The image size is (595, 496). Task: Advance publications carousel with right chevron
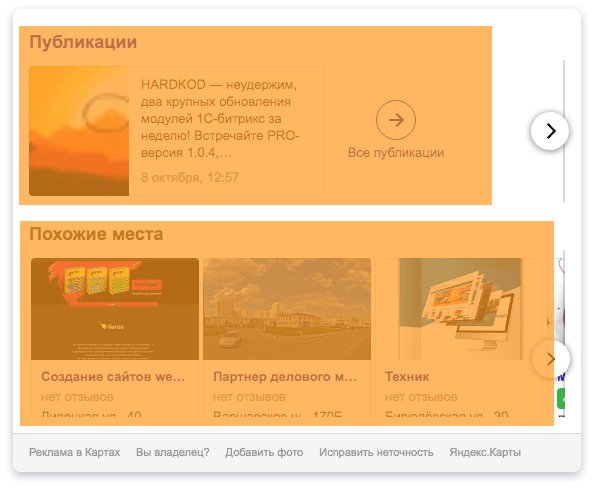tap(550, 131)
